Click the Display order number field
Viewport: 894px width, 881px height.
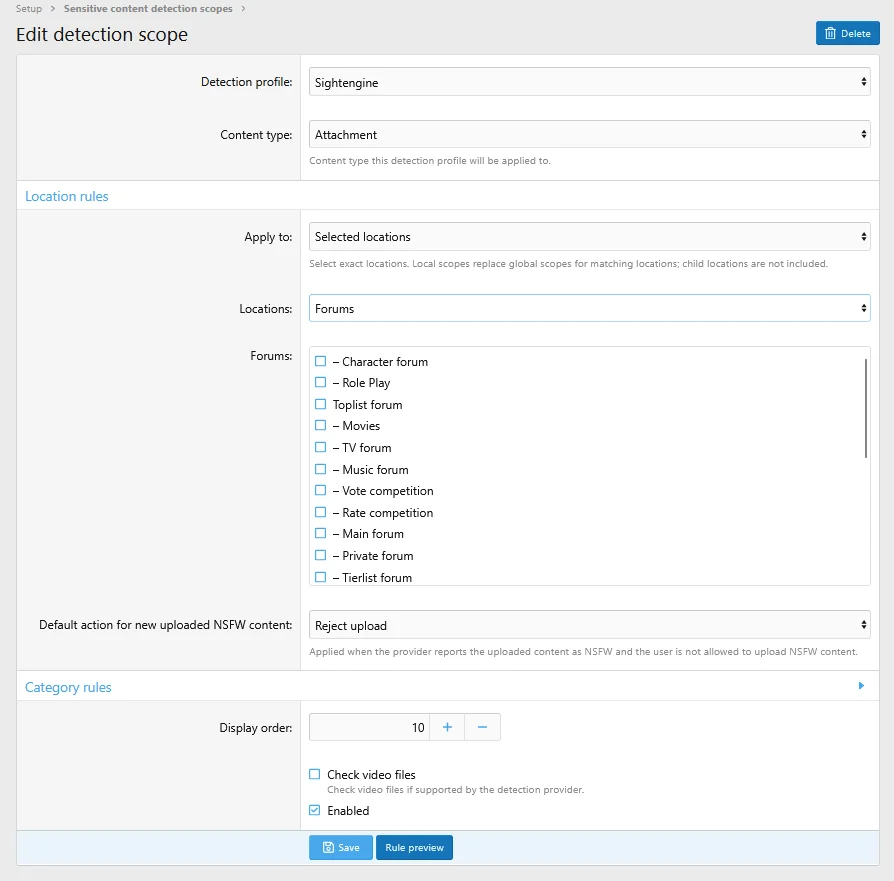click(369, 727)
